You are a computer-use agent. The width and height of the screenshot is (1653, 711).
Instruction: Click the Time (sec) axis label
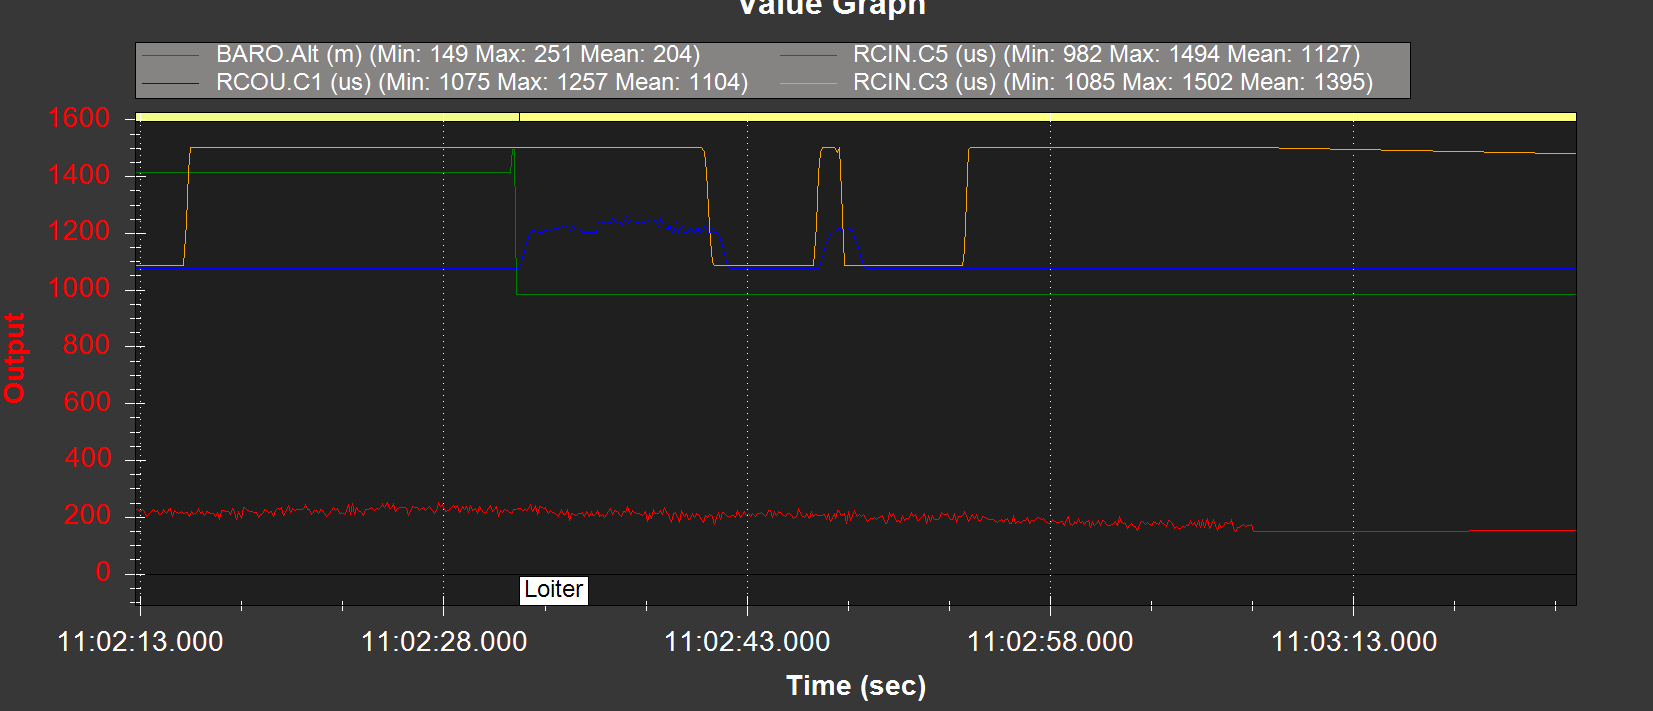[x=856, y=686]
